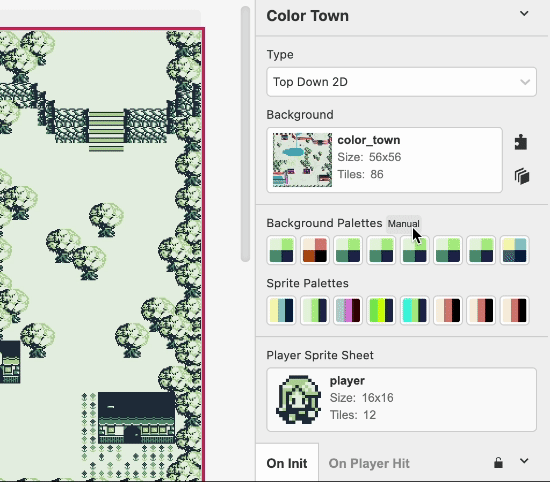
Task: Select the first yellow-teal sprite palette
Action: pos(281,310)
